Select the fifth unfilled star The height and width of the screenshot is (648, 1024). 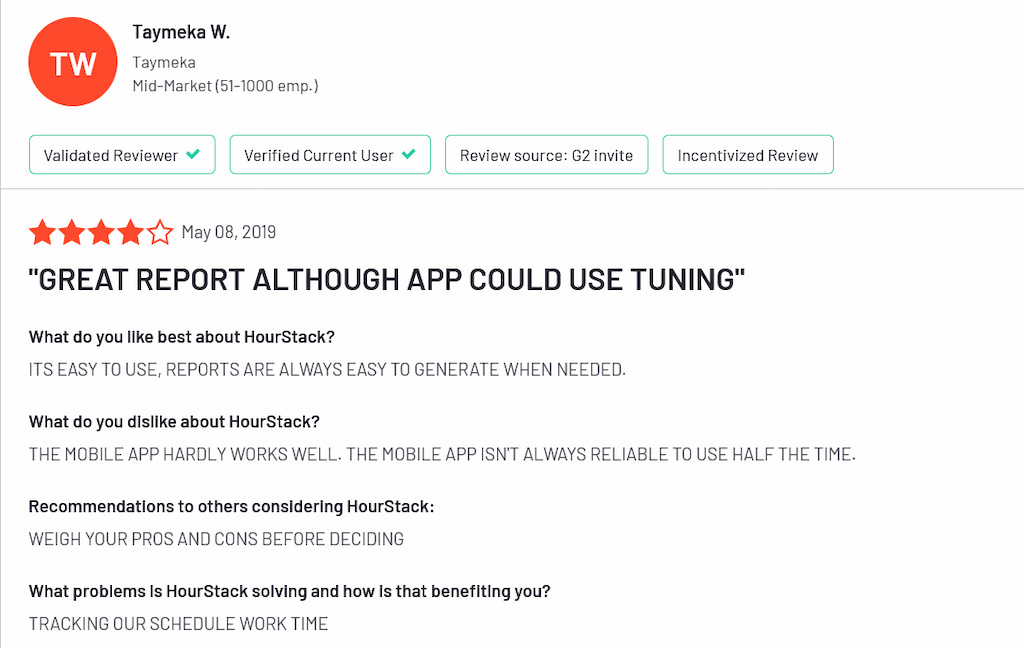pos(159,232)
